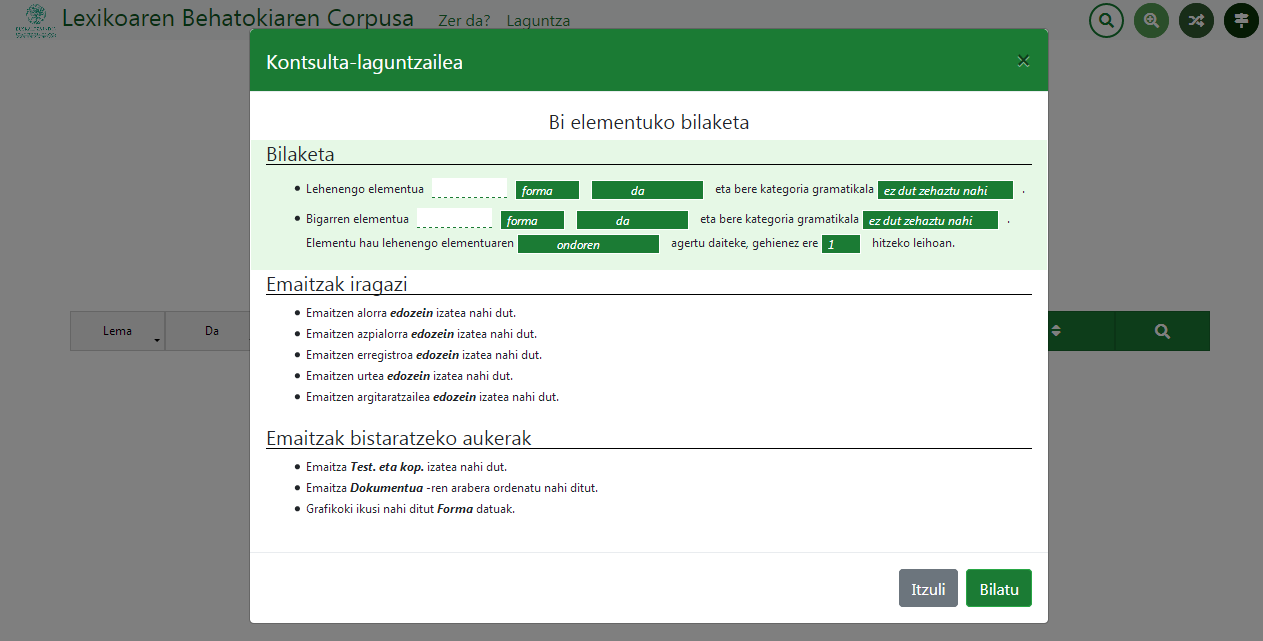The image size is (1263, 641).
Task: Click the Bilatu button
Action: (999, 589)
